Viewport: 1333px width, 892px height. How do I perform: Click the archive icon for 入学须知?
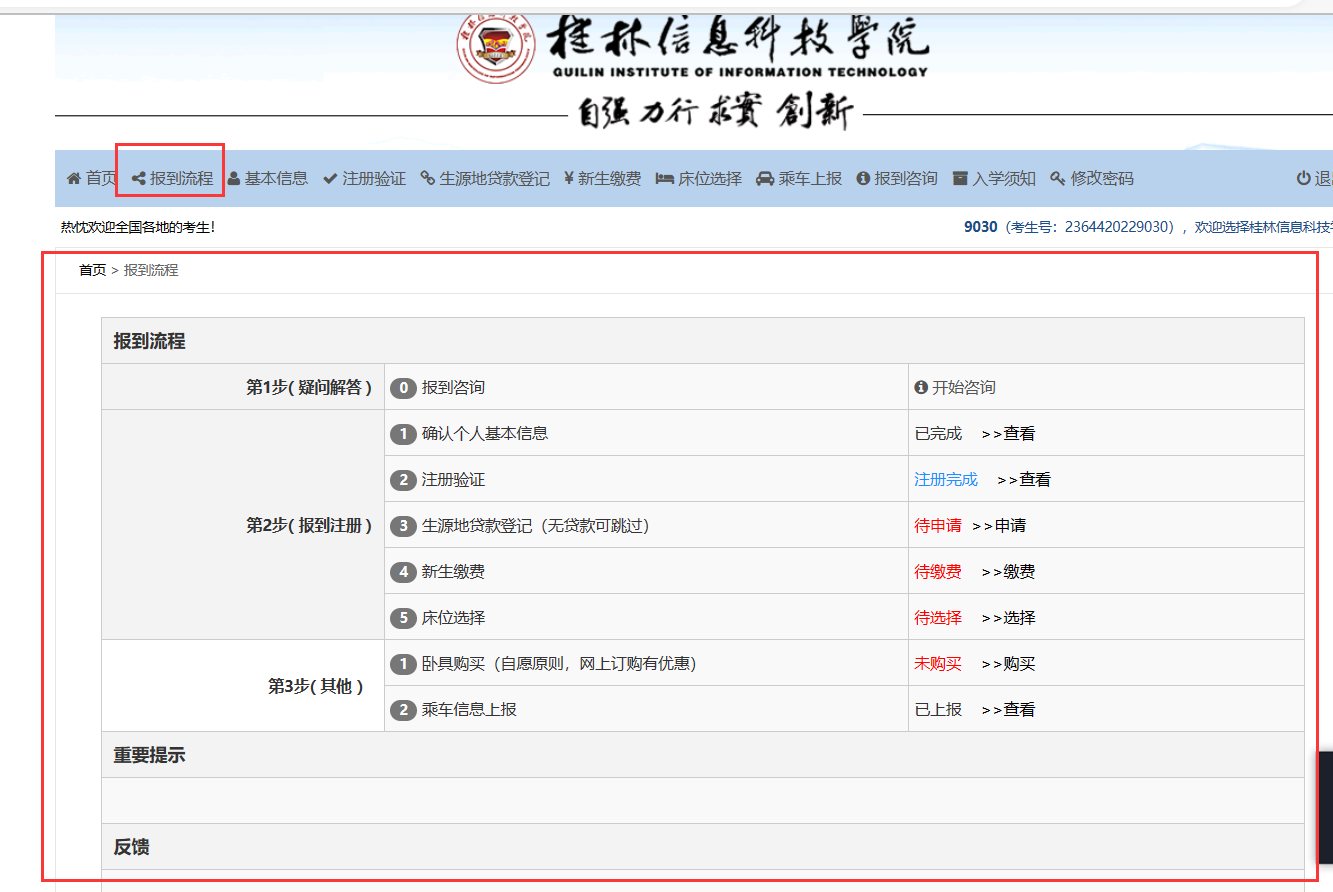(960, 179)
